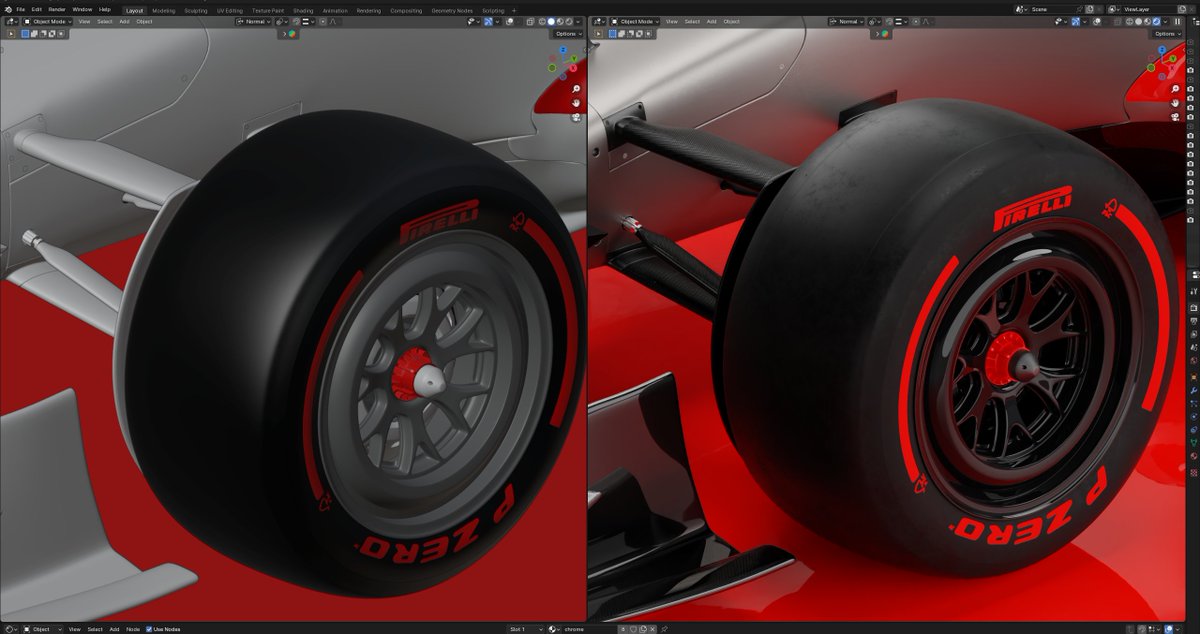This screenshot has width=1200, height=634.
Task: Open the Options dropdown in the left viewport
Action: [569, 34]
